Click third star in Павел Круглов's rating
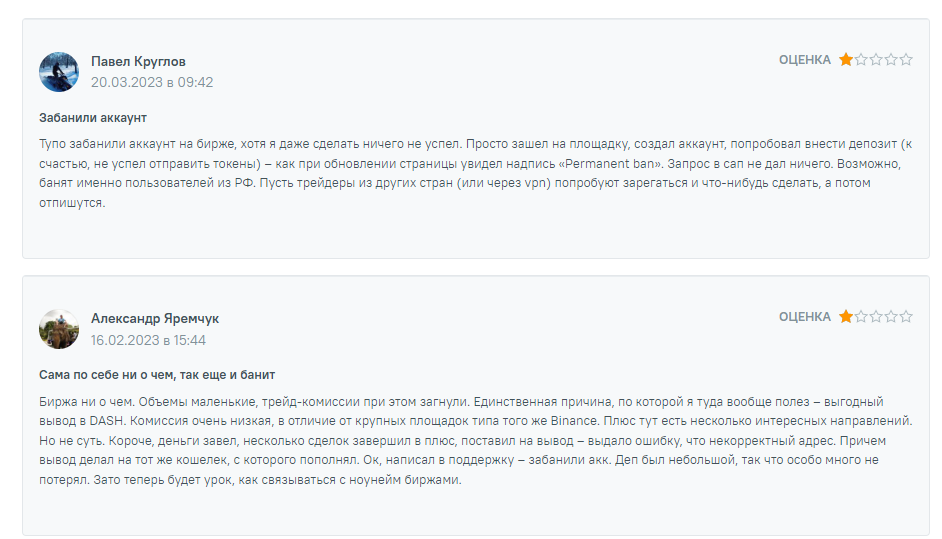 [x=876, y=59]
